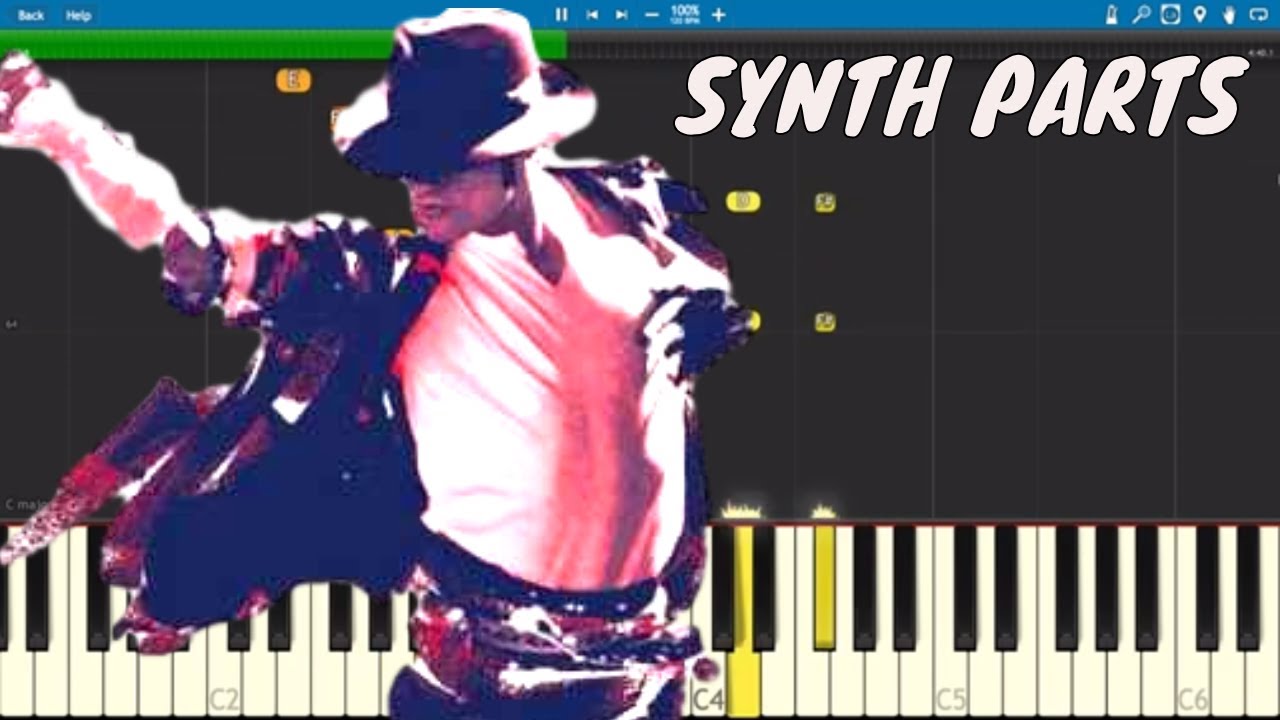Play the highlighted yellow F#4 black key
This screenshot has width=1280, height=720.
(824, 585)
